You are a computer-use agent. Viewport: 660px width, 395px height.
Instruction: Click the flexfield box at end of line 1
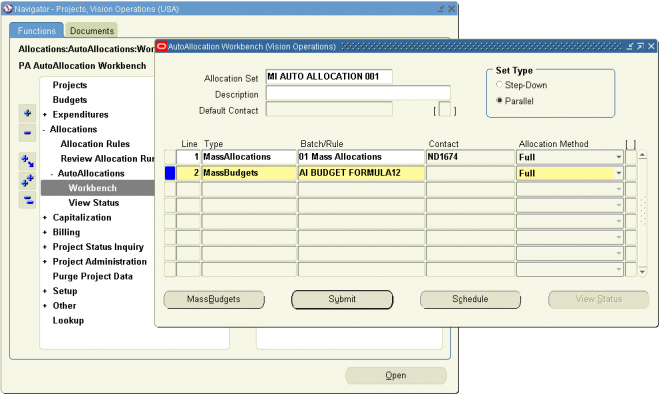[x=631, y=157]
